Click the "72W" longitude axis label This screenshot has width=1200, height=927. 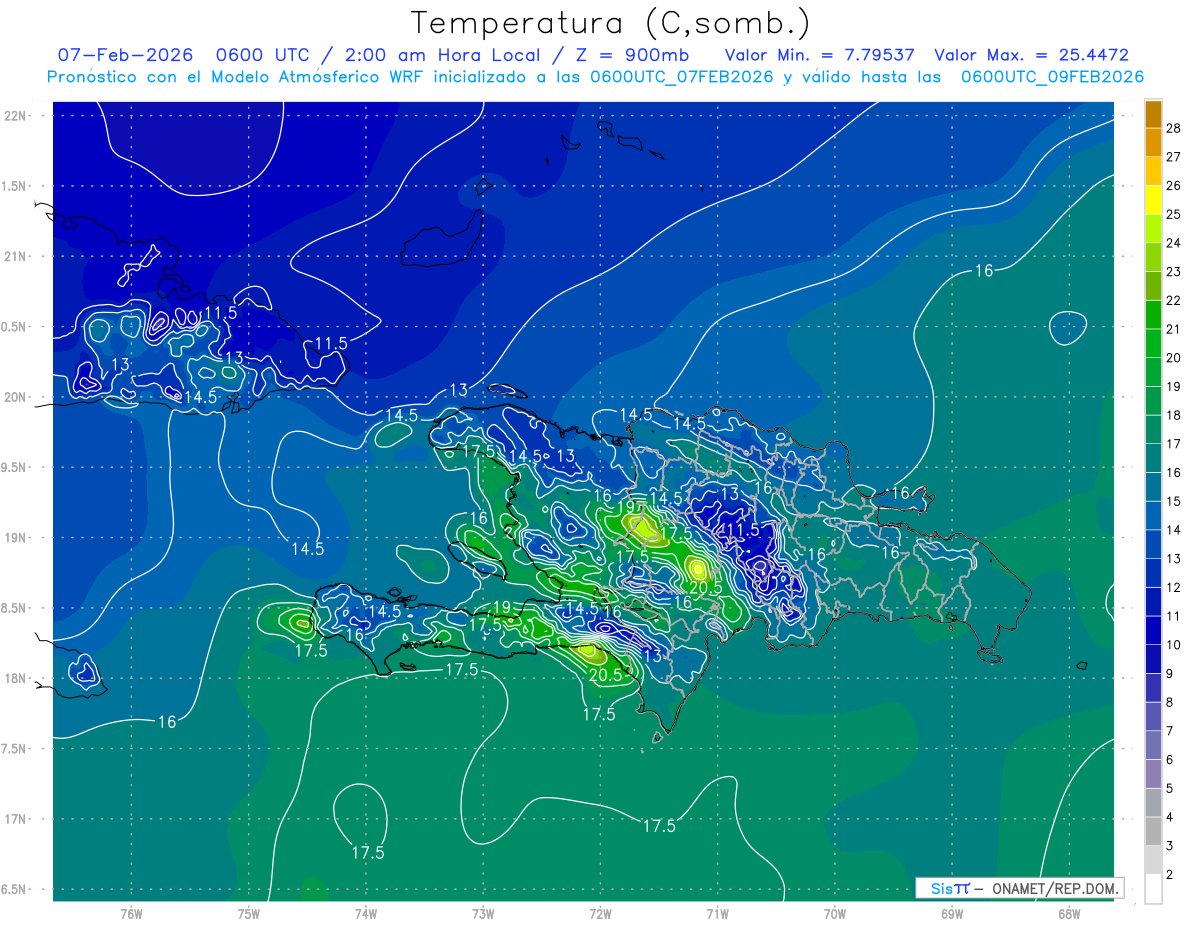click(600, 913)
